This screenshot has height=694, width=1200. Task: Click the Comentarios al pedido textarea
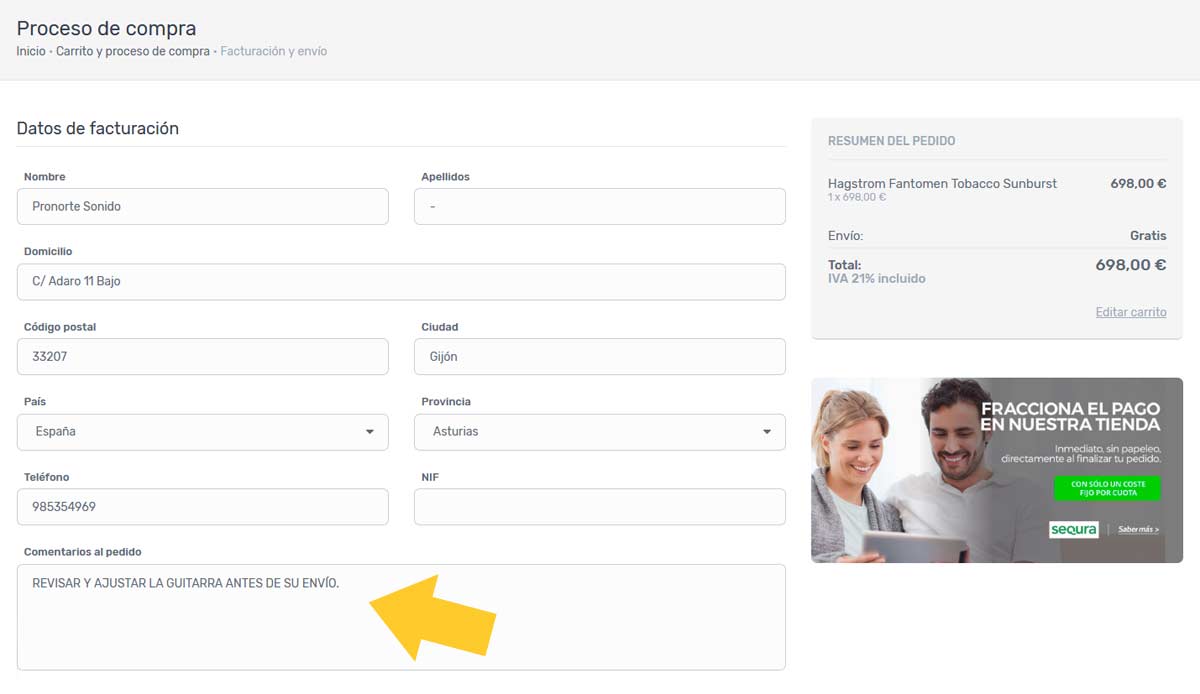tap(401, 617)
